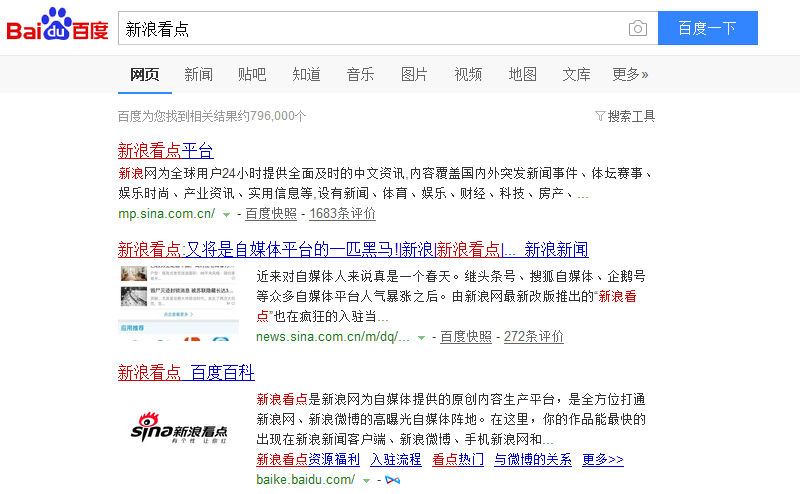This screenshot has width=800, height=494.
Task: View 272条评价 reviews link
Action: point(534,337)
